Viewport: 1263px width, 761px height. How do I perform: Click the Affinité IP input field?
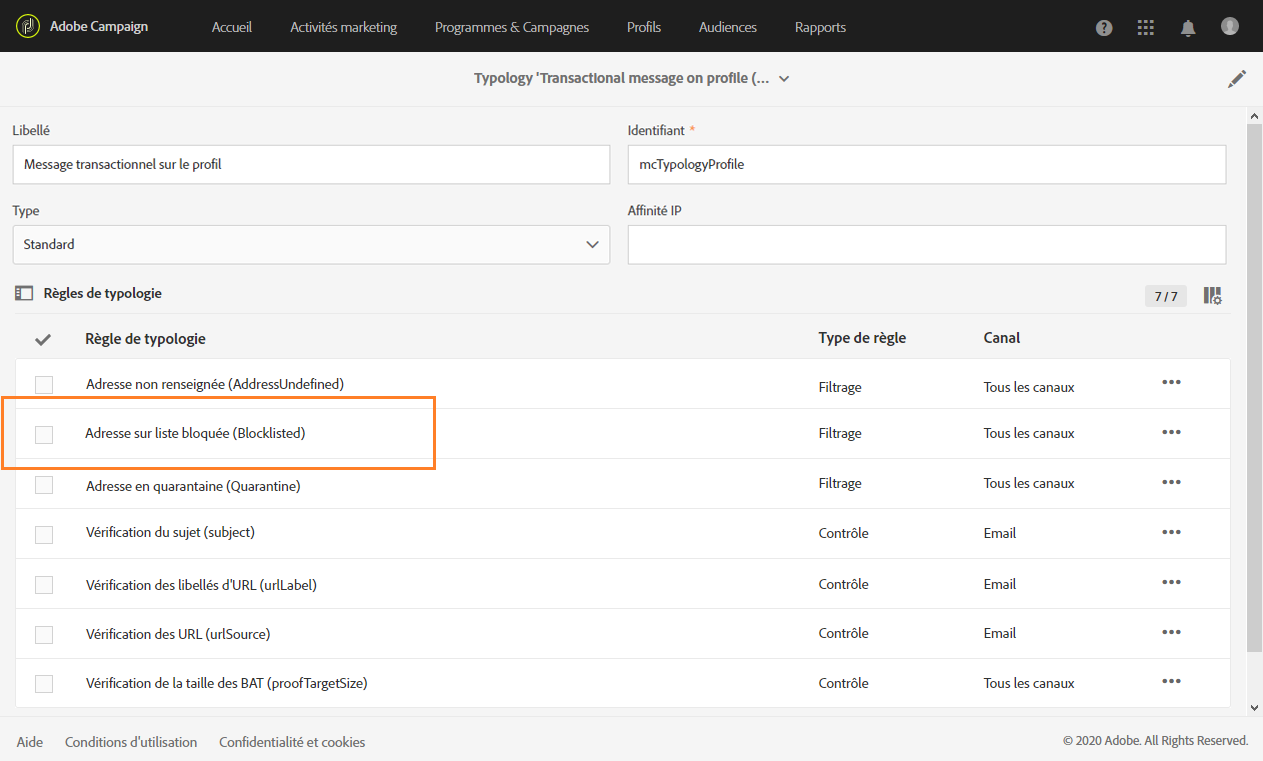[x=926, y=244]
